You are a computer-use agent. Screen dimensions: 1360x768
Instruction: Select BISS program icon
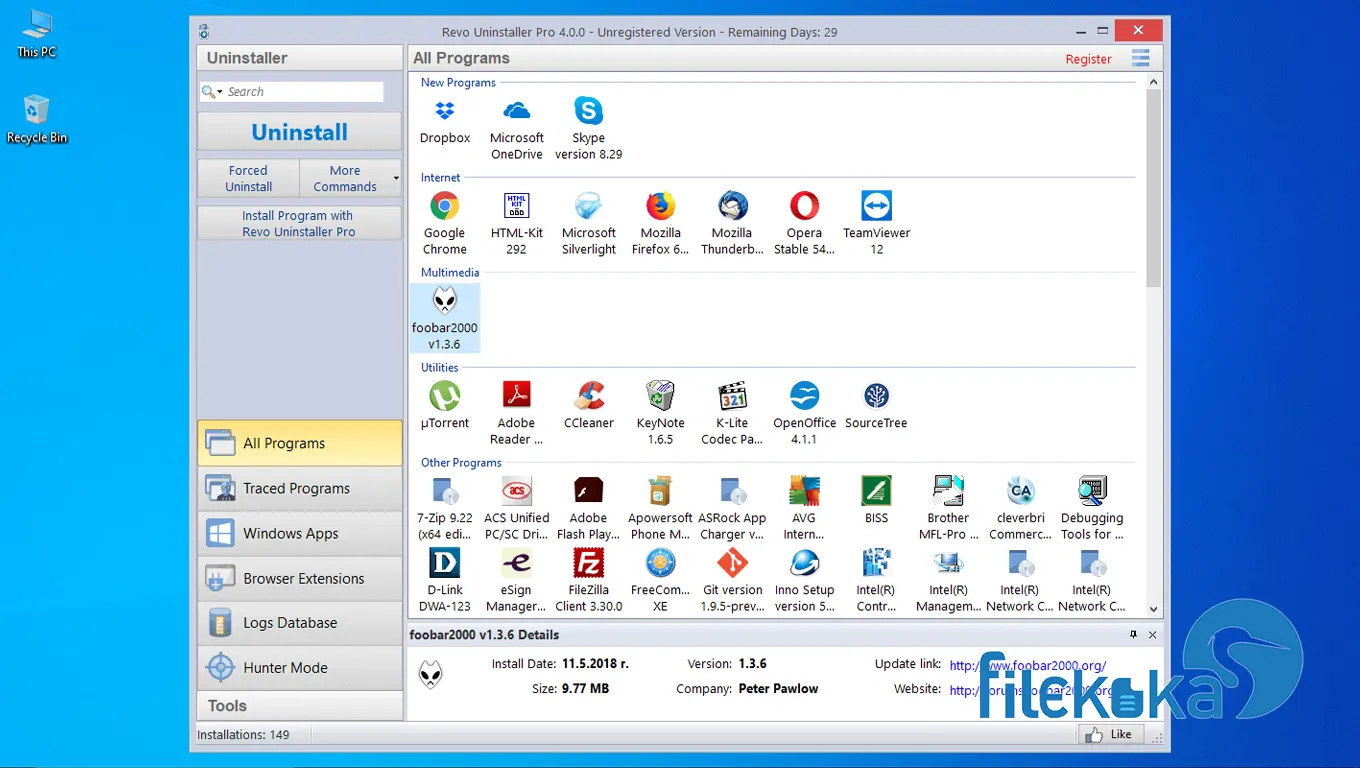(876, 491)
